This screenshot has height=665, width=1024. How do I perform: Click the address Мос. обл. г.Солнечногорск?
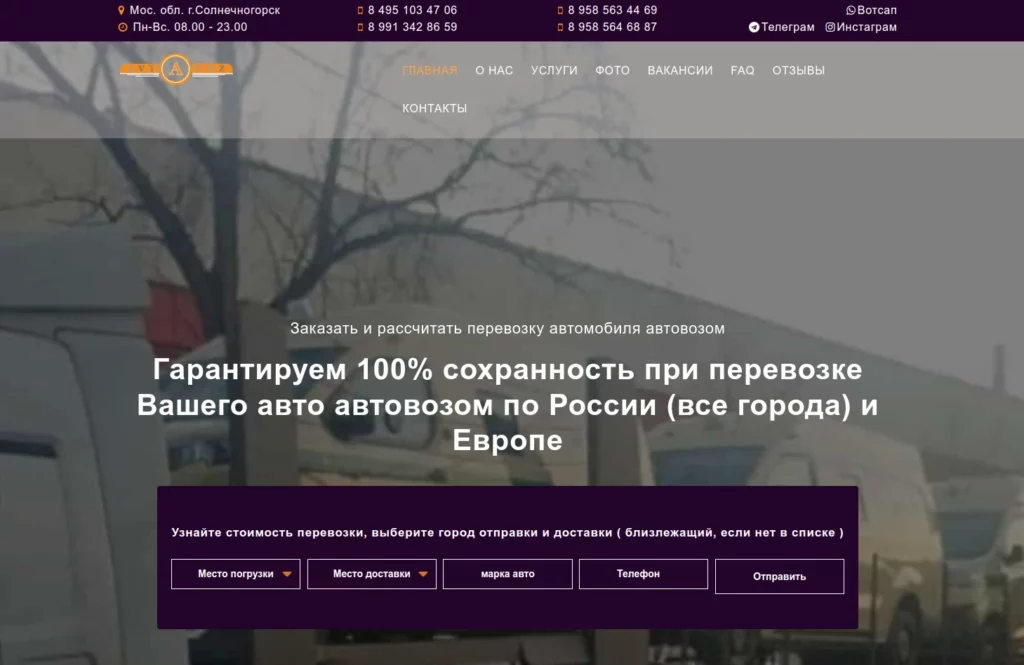(204, 10)
